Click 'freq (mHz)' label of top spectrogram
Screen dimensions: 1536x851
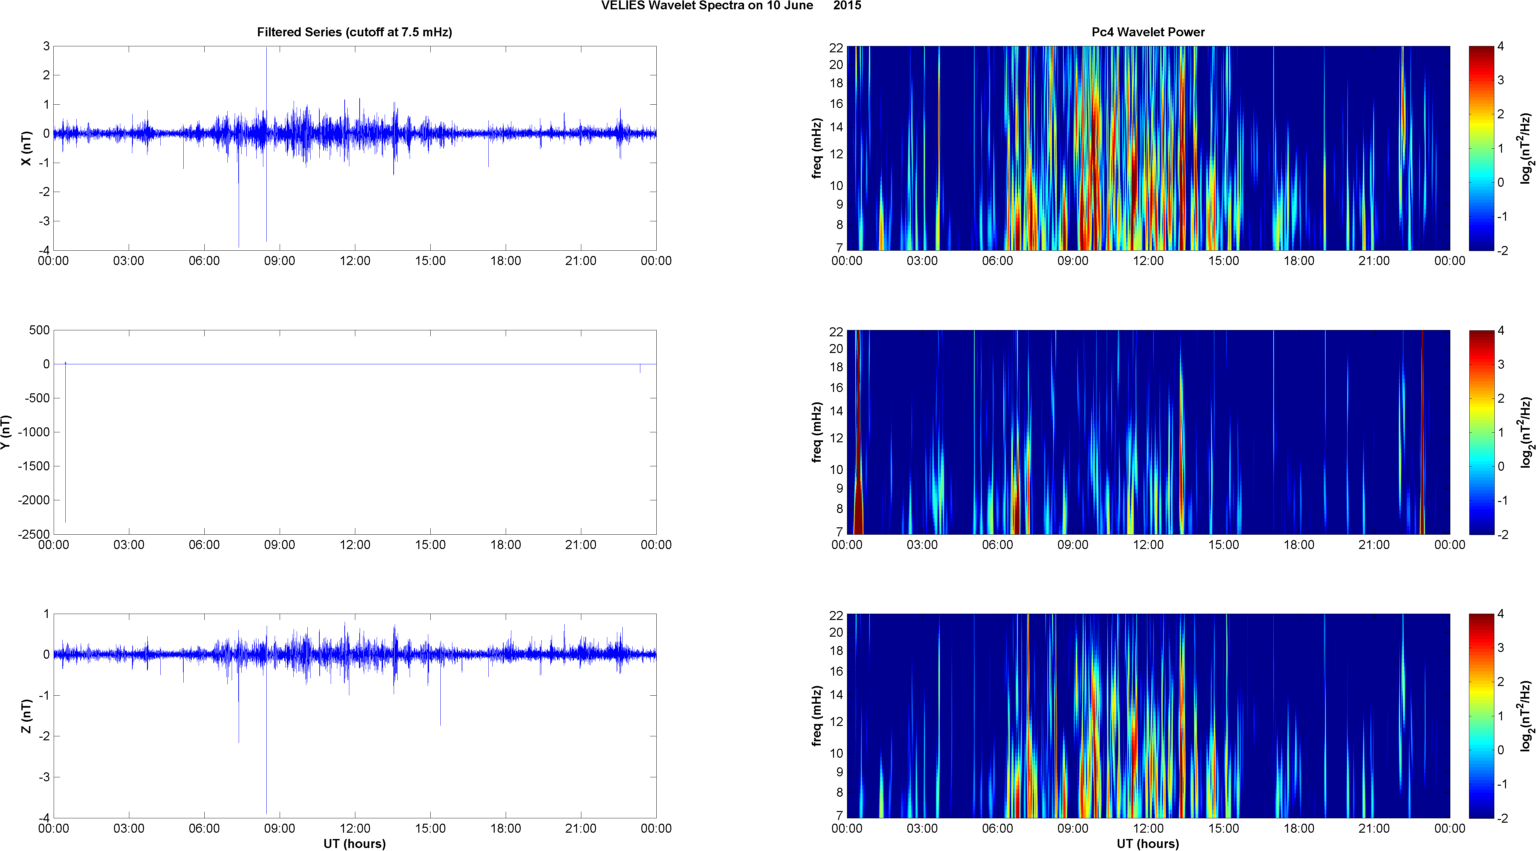click(x=817, y=148)
